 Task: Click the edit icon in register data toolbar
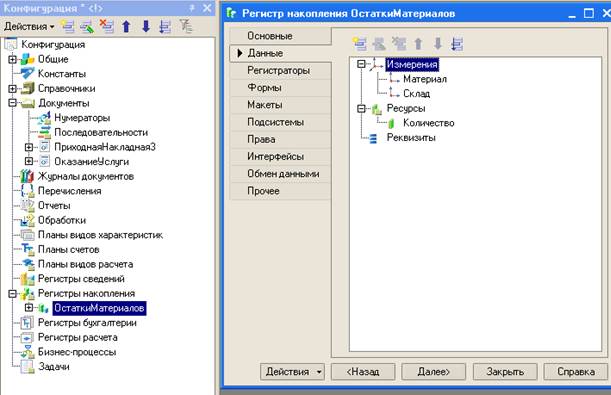[x=379, y=44]
